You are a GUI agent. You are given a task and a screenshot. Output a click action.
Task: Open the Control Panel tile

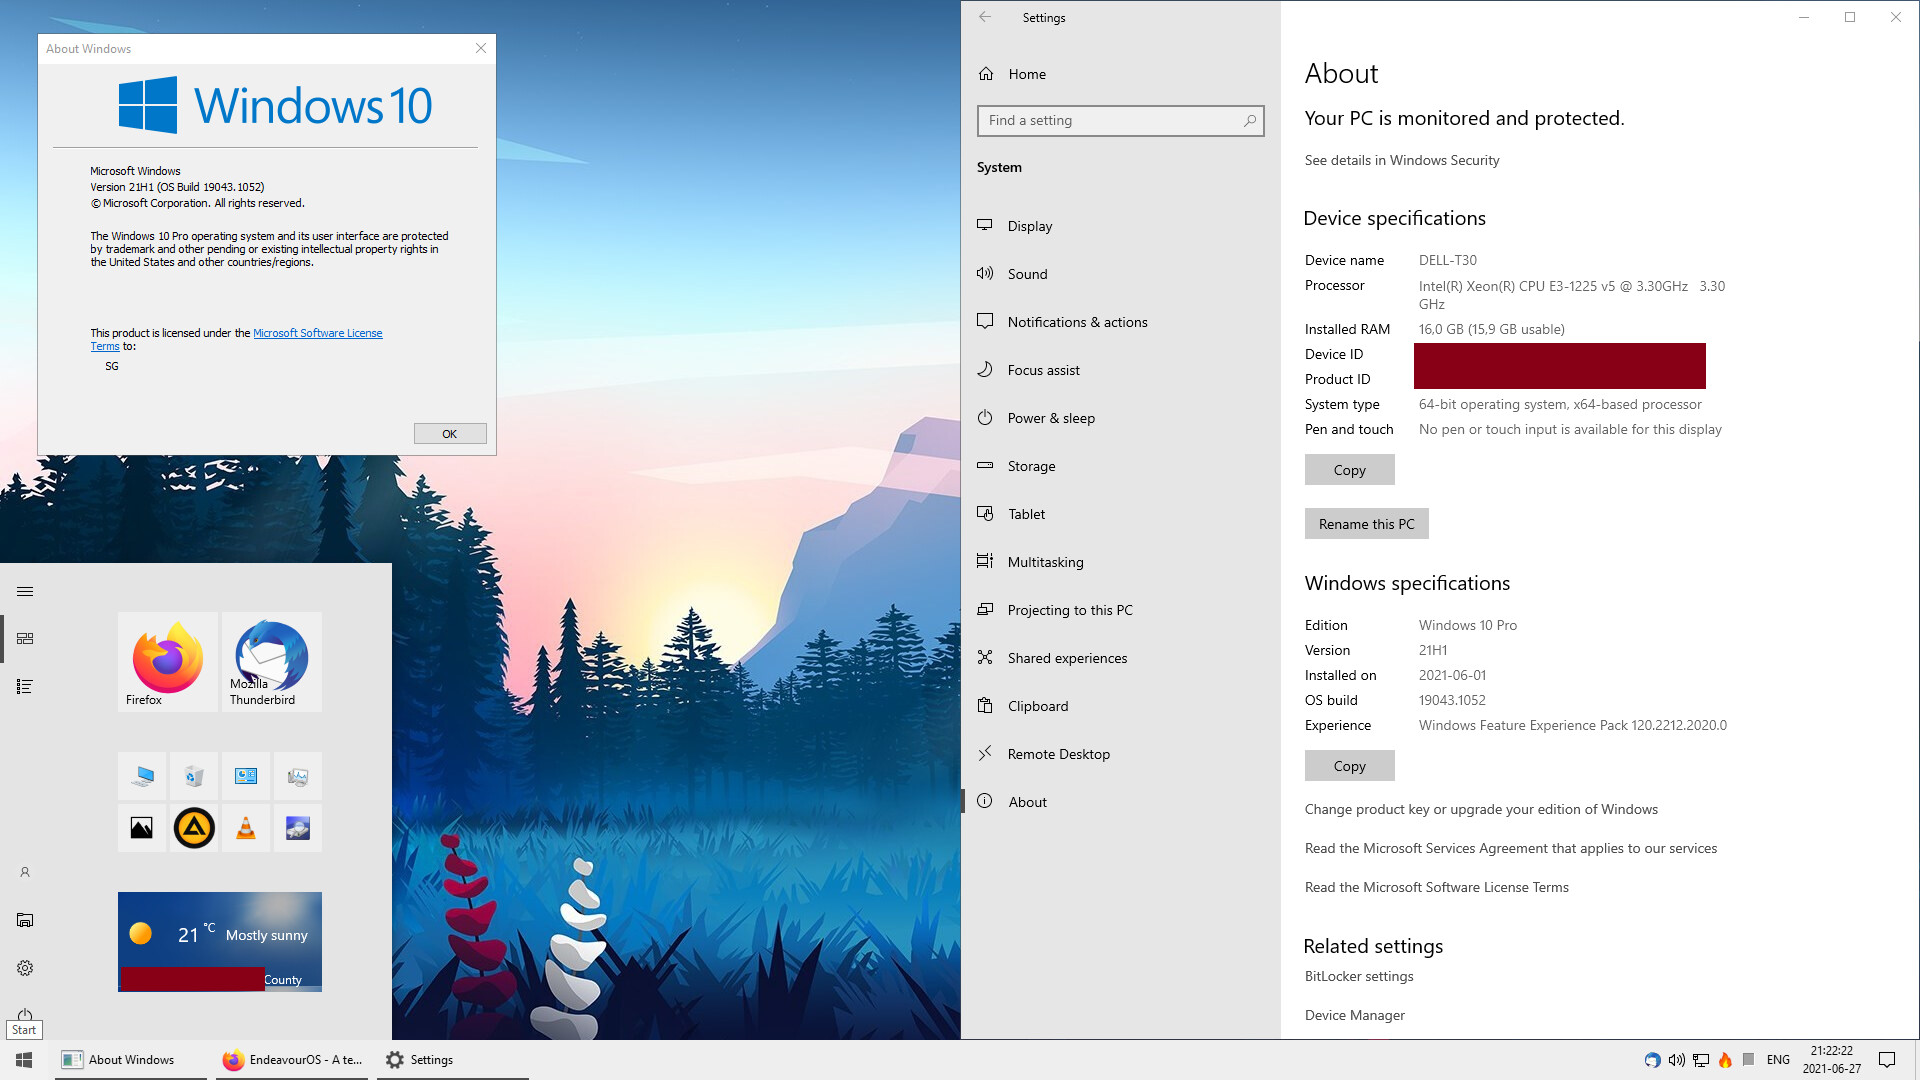(x=246, y=776)
